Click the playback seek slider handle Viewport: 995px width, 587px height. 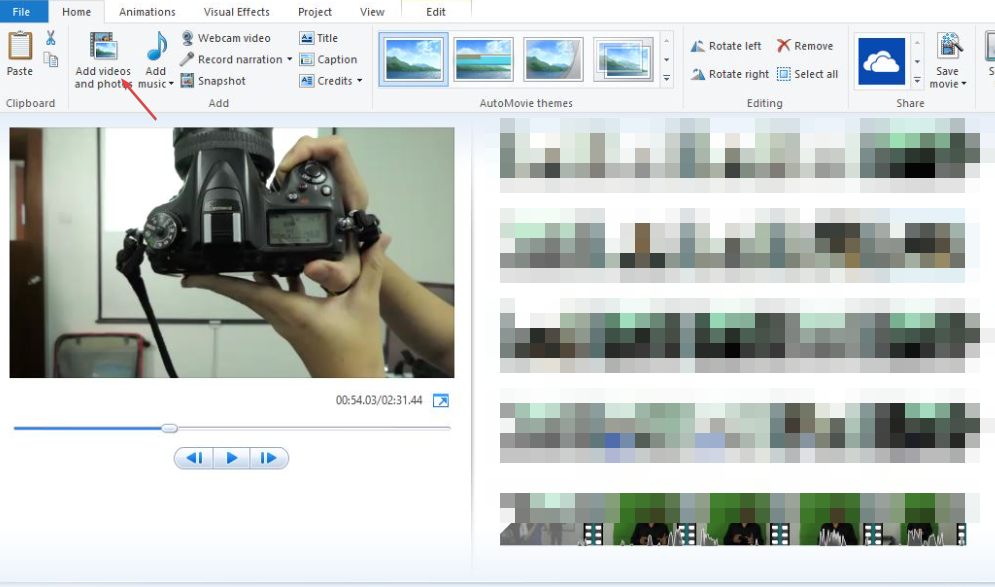168,427
